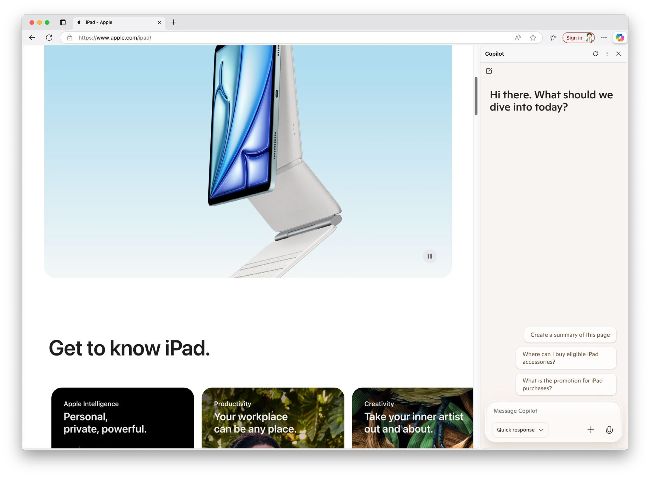Open the browser's three-dot settings menu
This screenshot has height=478, width=650.
[604, 37]
